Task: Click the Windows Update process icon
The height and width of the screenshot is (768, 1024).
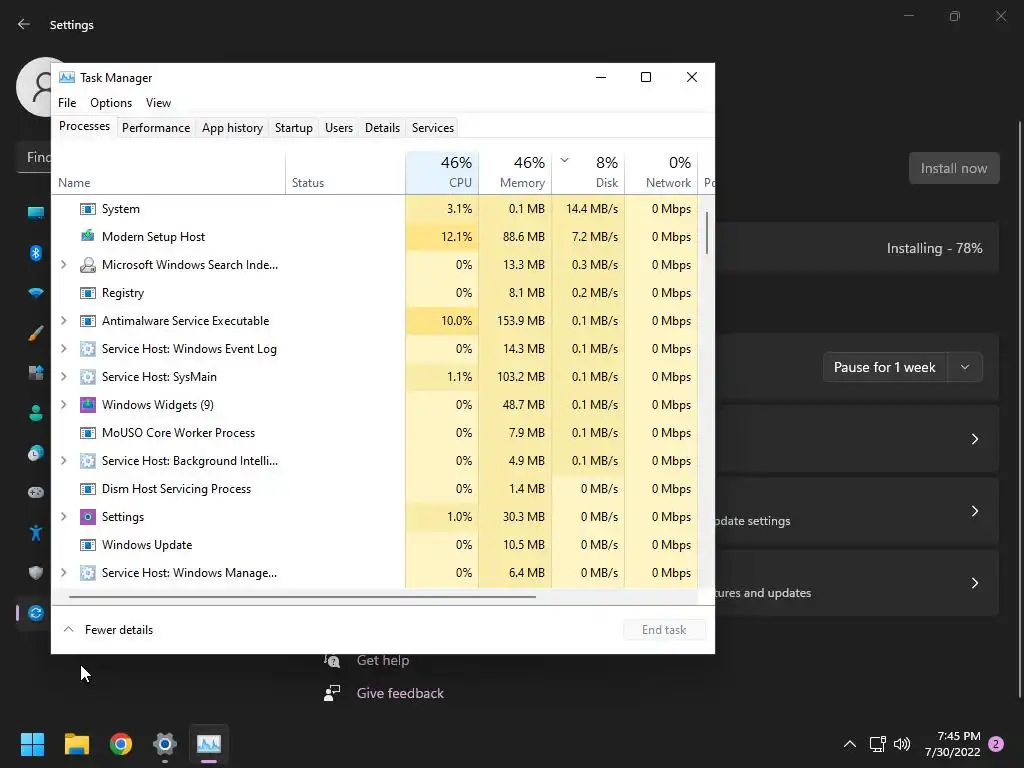Action: point(88,545)
